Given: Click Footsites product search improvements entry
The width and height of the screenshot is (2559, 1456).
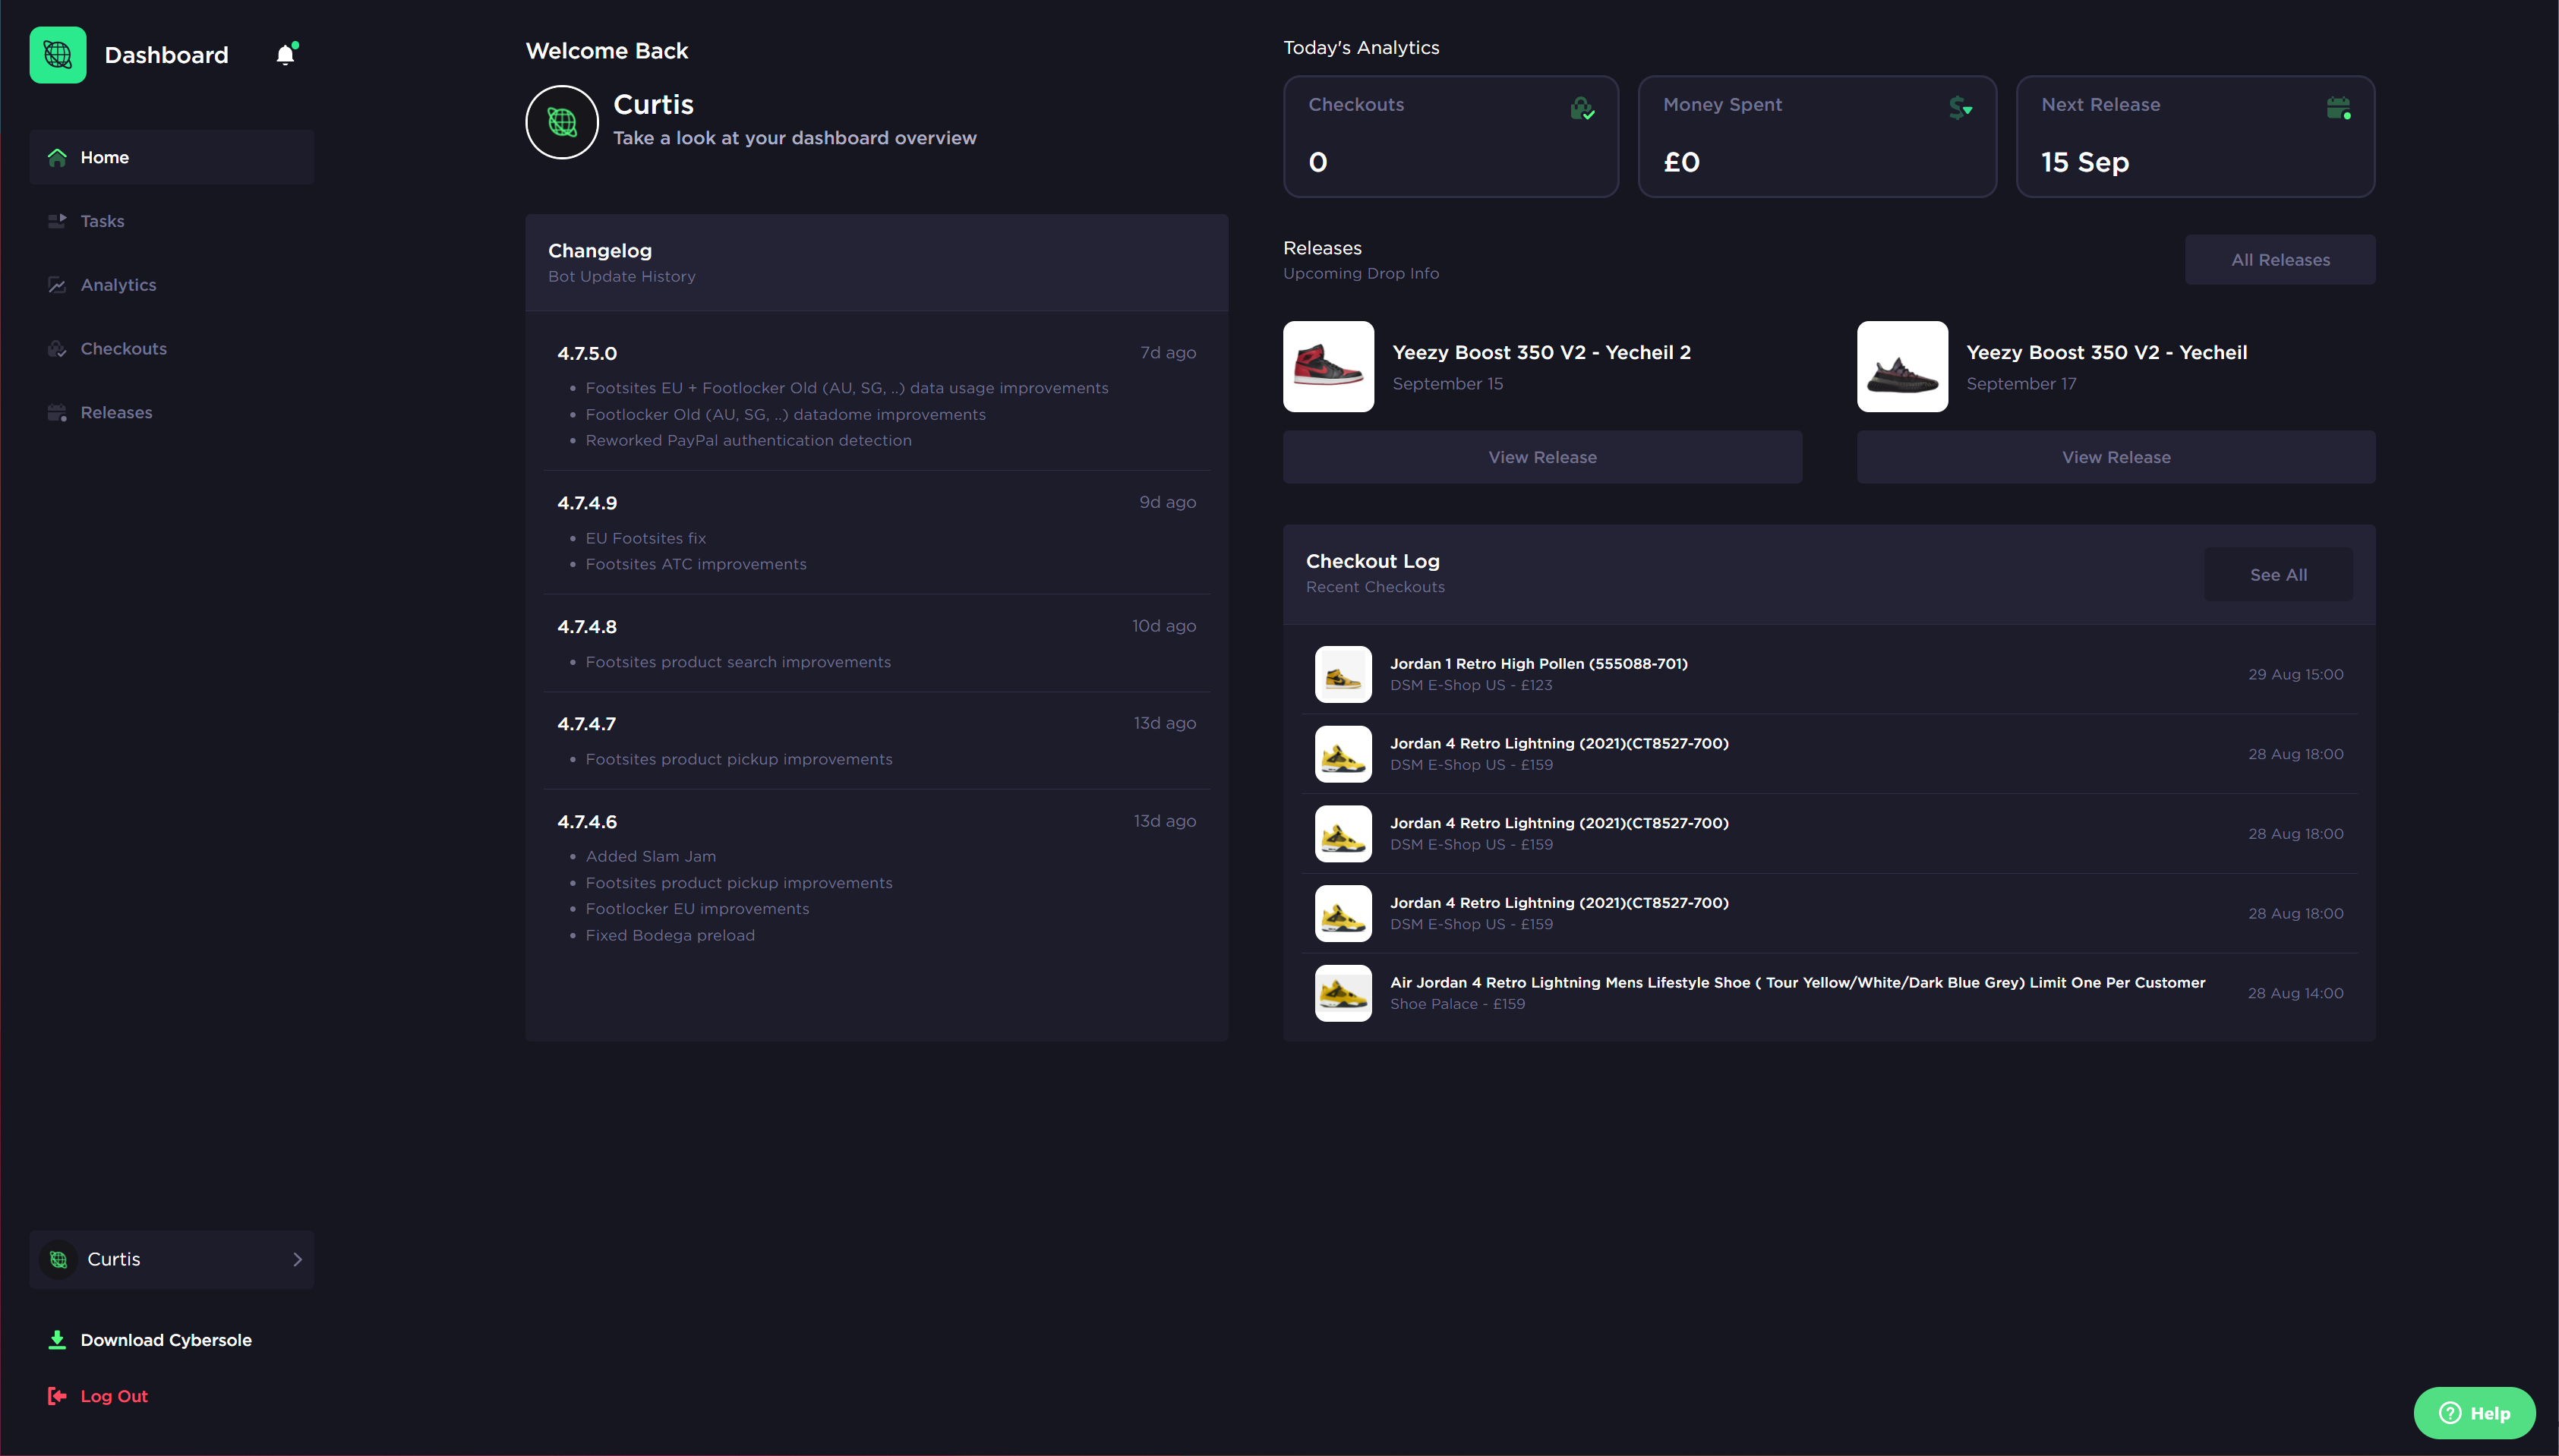Looking at the screenshot, I should [x=738, y=662].
